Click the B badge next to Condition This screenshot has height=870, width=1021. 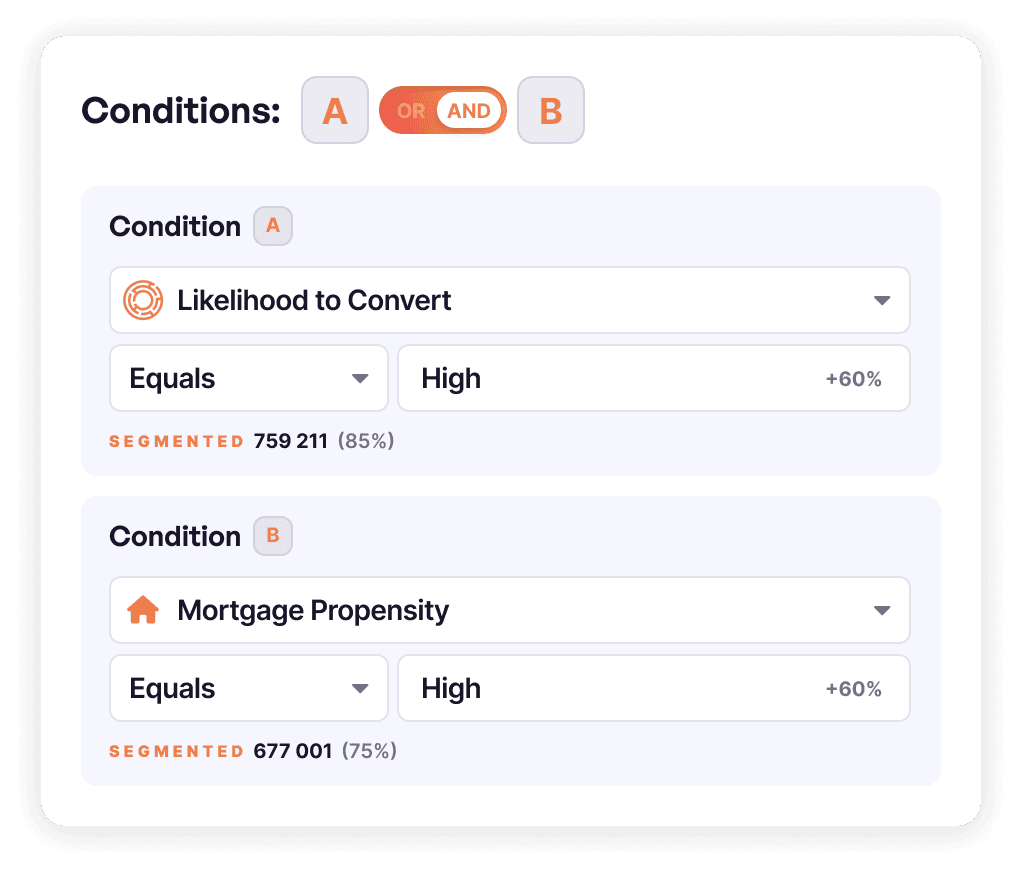coord(272,536)
